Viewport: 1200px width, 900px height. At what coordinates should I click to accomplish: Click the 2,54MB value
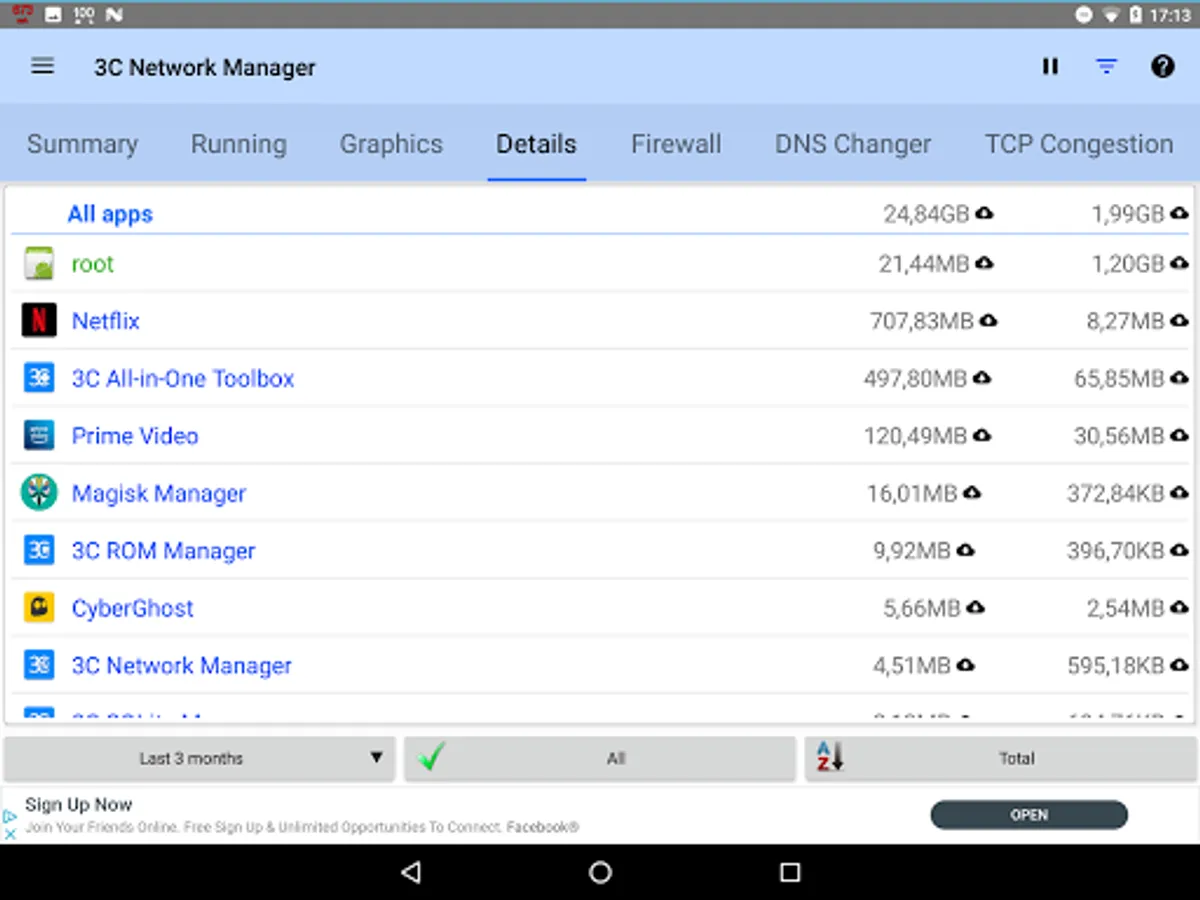1126,608
